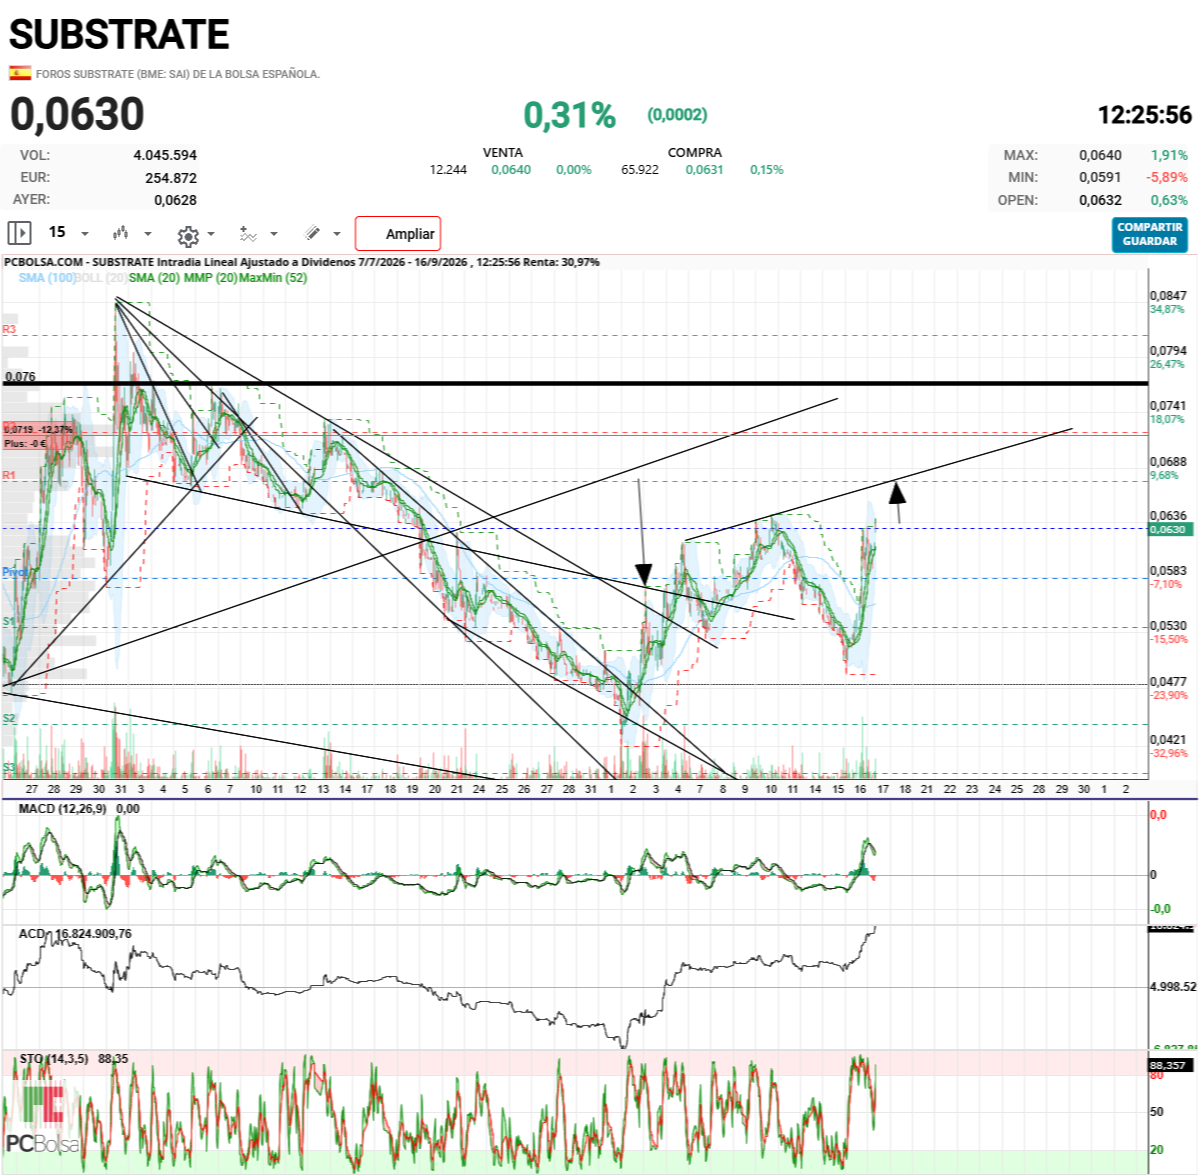Click the 0,076 resistance line label
The height and width of the screenshot is (1175, 1200).
click(20, 377)
